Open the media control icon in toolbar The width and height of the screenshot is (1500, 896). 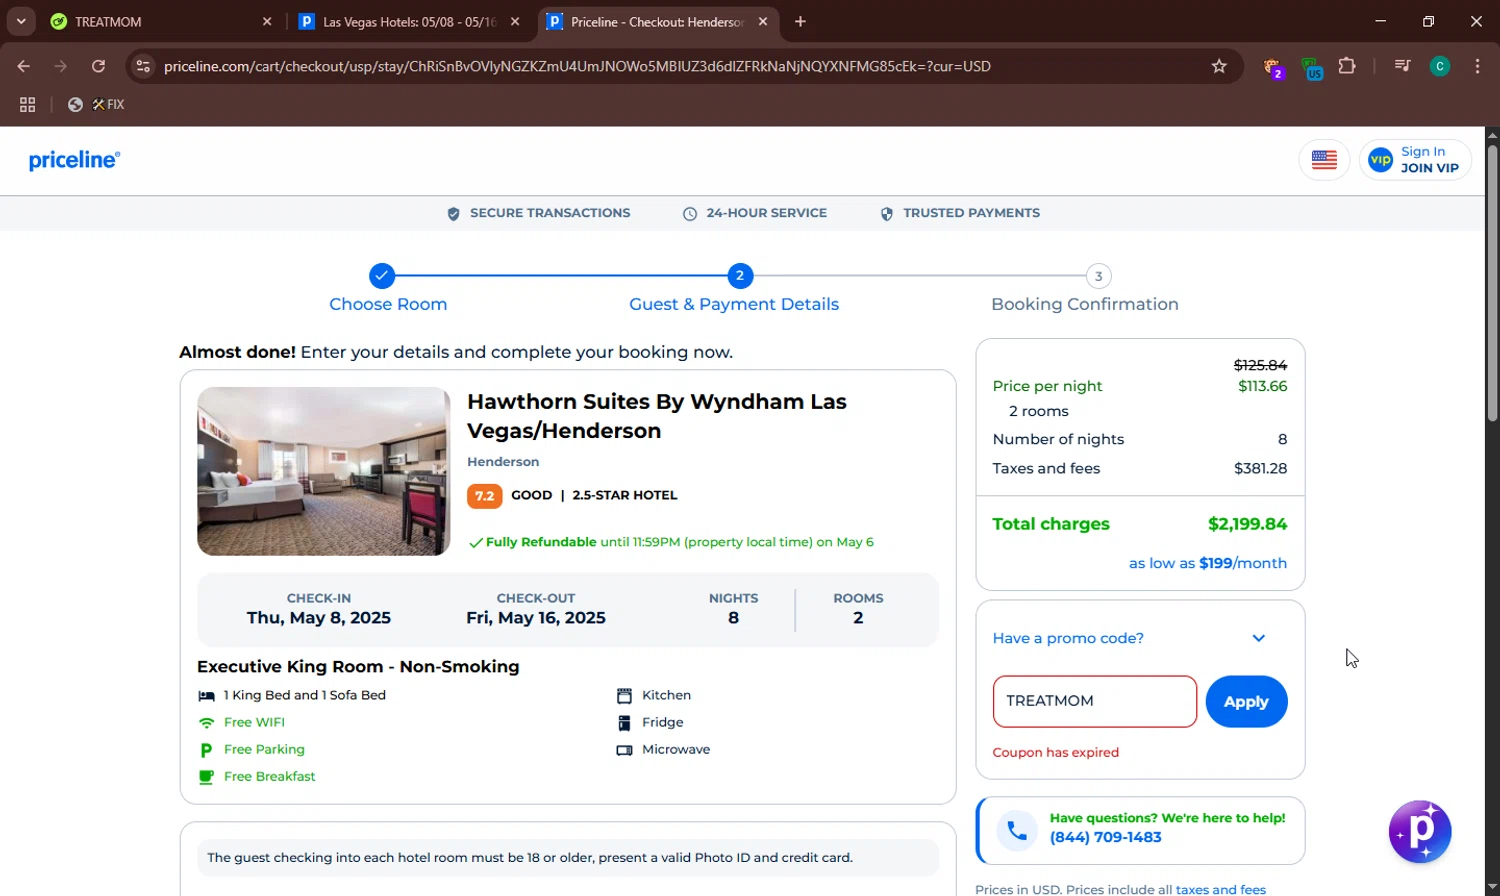[x=1402, y=66]
